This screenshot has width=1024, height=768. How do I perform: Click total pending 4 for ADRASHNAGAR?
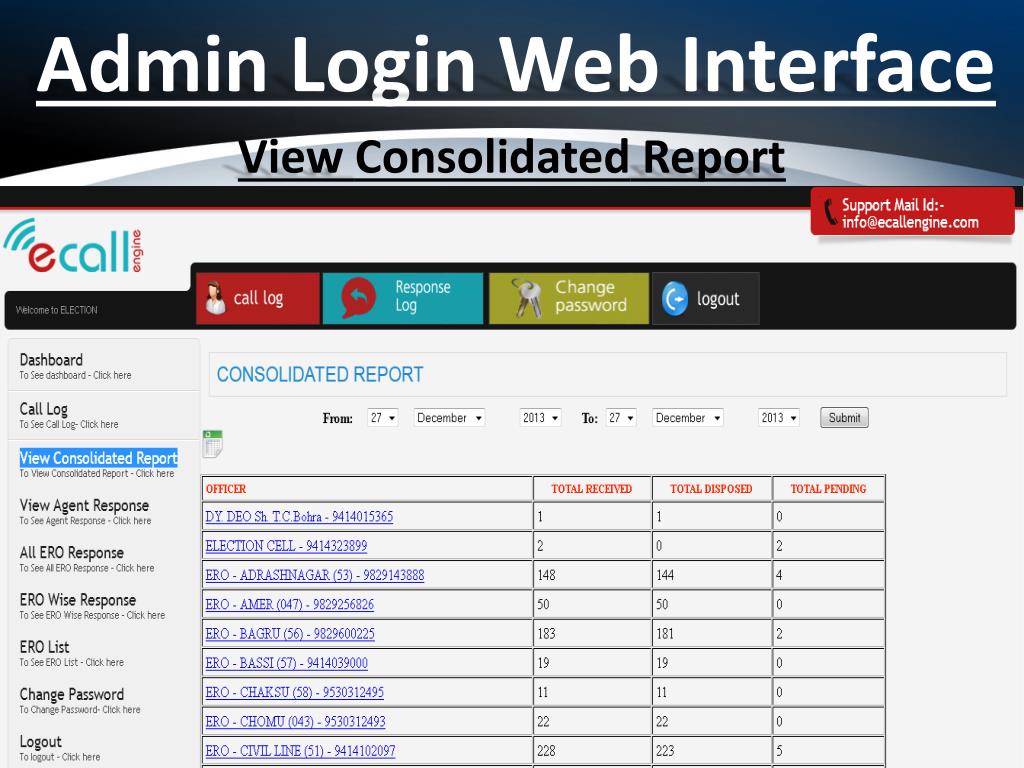pos(779,575)
